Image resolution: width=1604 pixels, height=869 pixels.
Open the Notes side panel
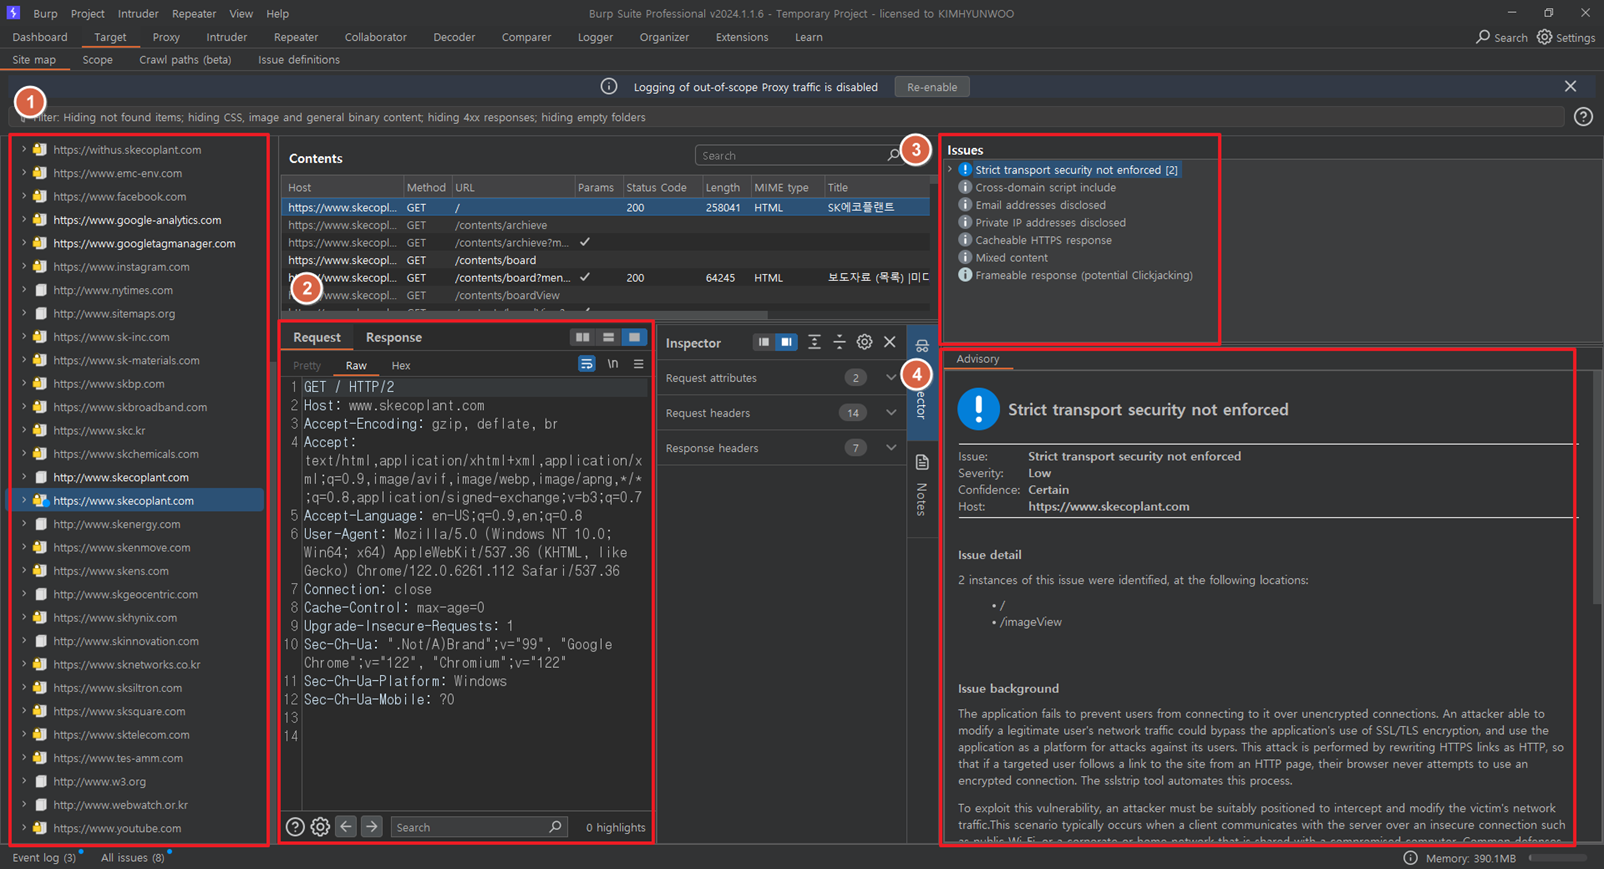[x=922, y=485]
